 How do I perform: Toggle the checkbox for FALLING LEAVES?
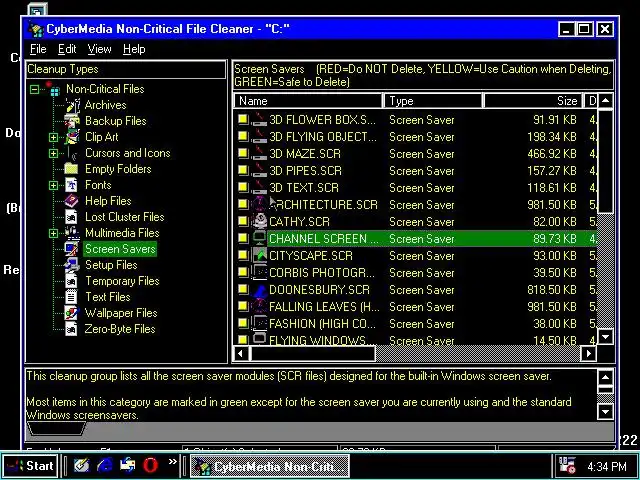(x=243, y=306)
